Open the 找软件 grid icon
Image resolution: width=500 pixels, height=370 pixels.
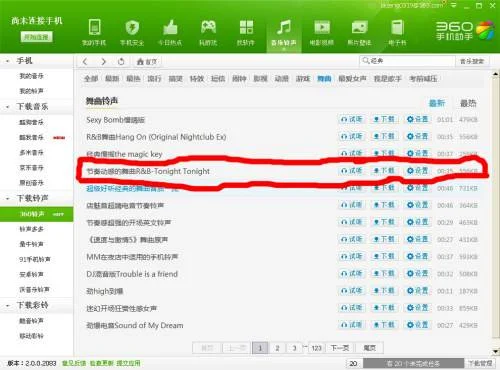[246, 32]
